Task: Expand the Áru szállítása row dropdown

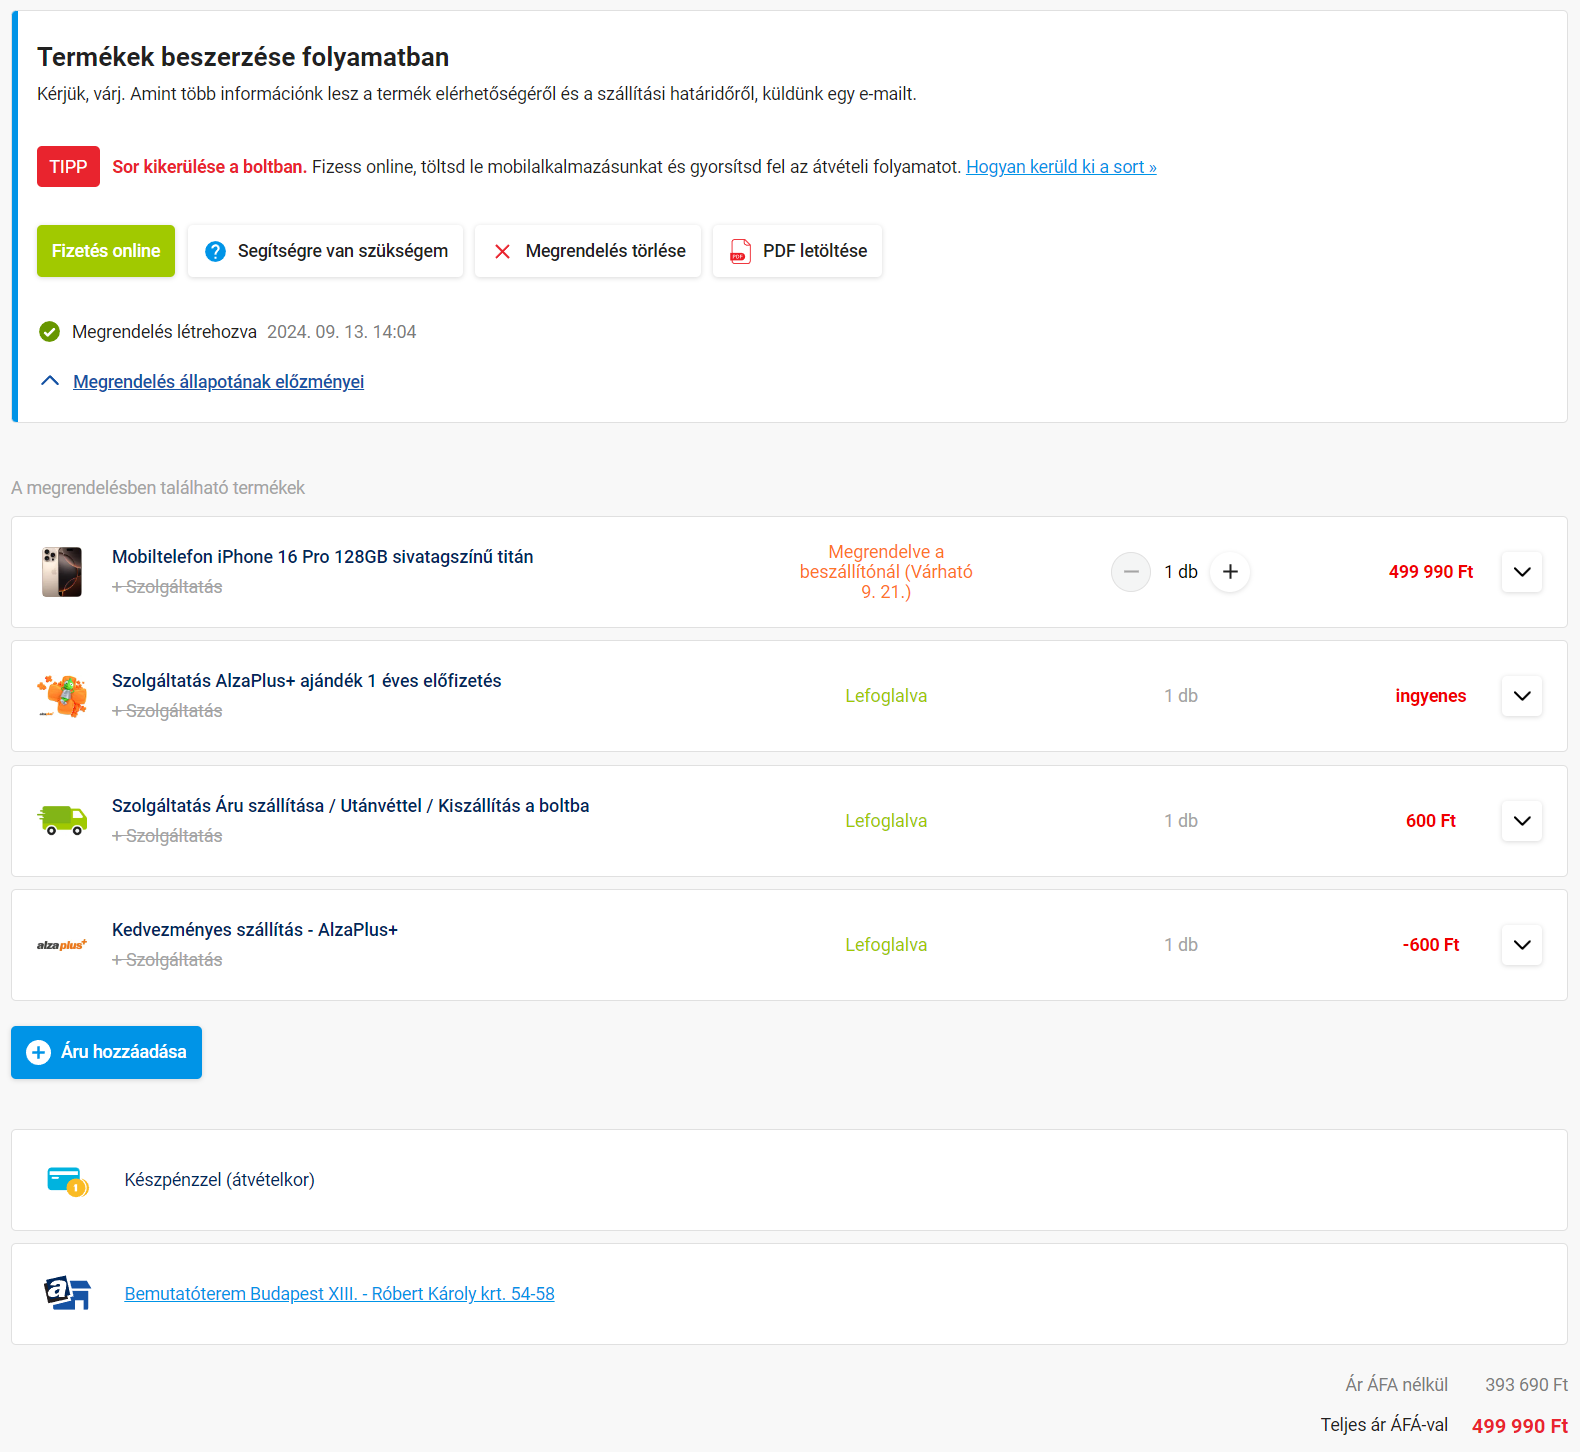Action: 1522,821
